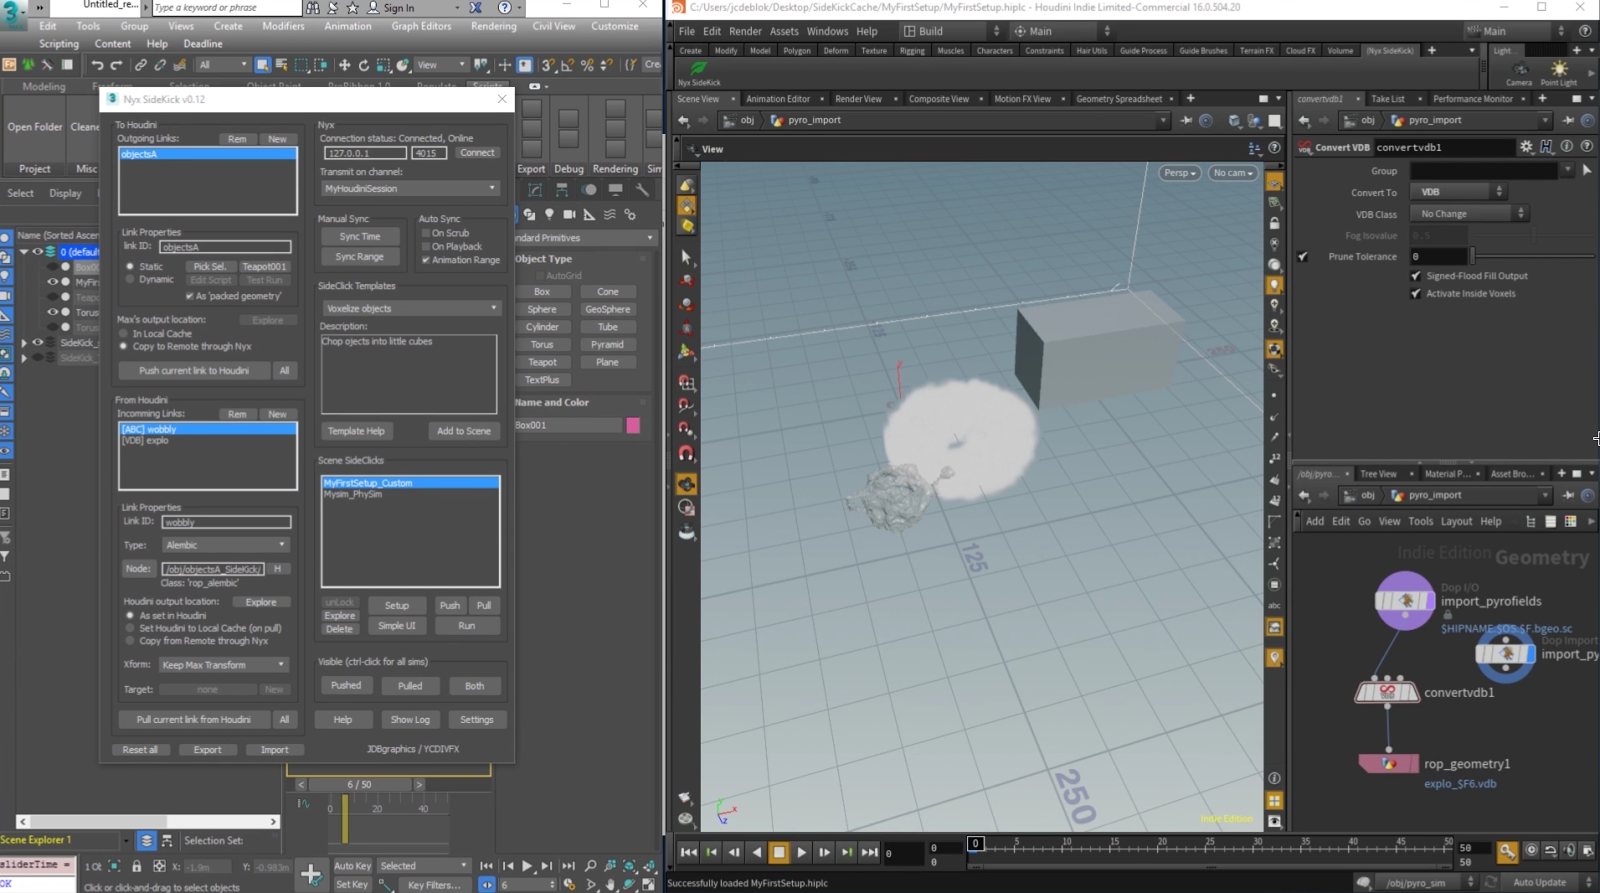Click the Camera shelf tool icon
Image resolution: width=1600 pixels, height=893 pixels.
pos(1519,69)
